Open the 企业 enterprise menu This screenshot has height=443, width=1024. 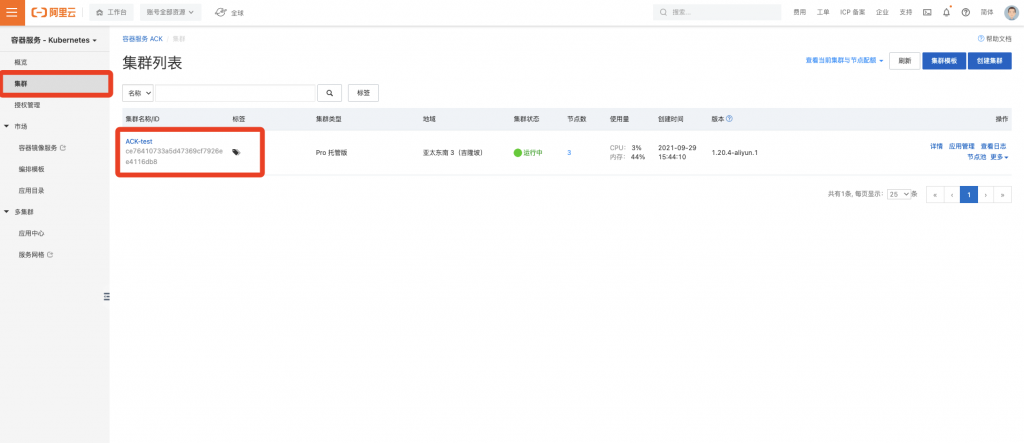point(882,12)
